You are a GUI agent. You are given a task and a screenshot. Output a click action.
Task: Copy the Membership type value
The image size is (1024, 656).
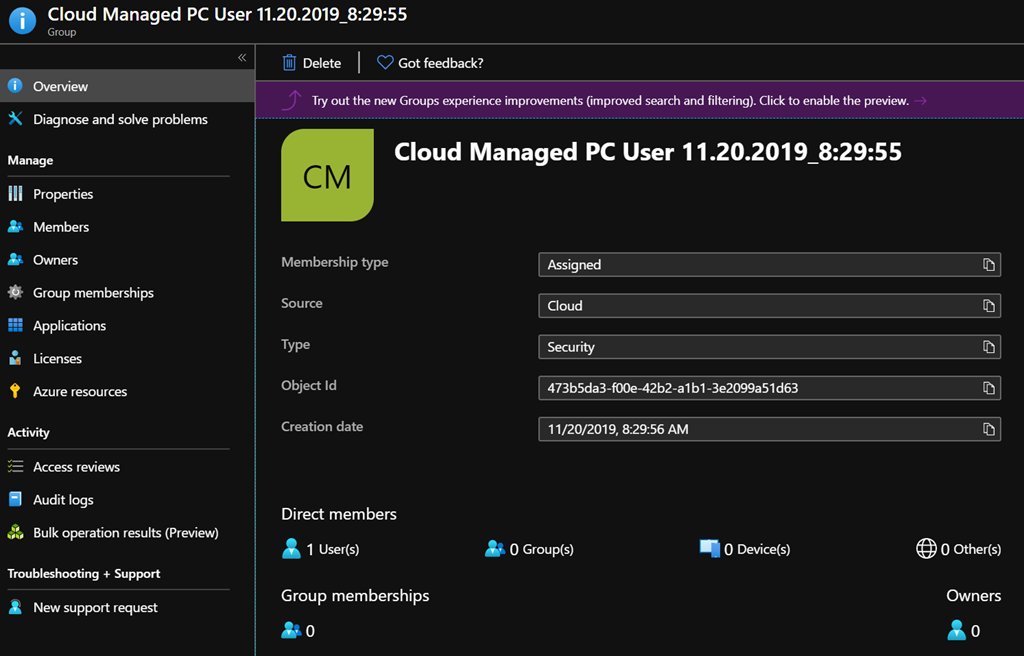tap(988, 265)
